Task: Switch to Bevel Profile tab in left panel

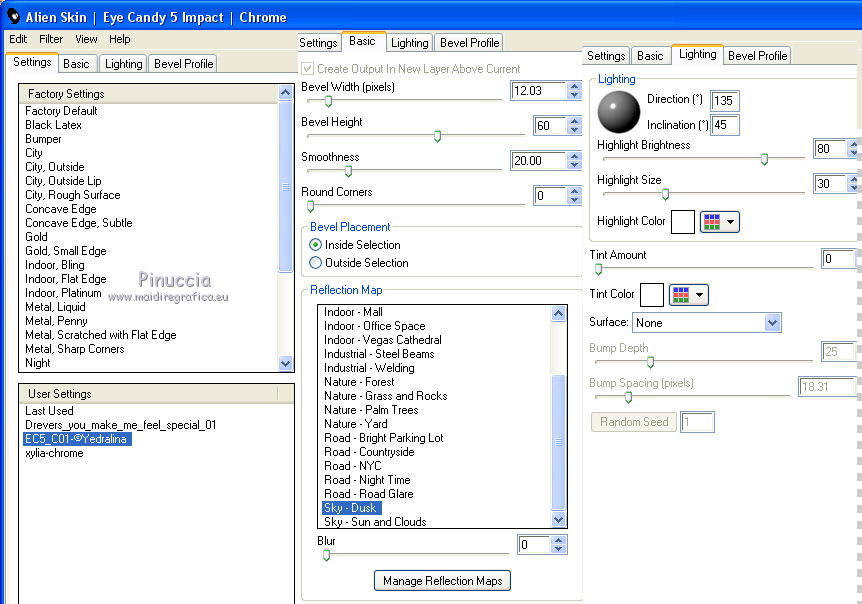Action: [x=184, y=64]
